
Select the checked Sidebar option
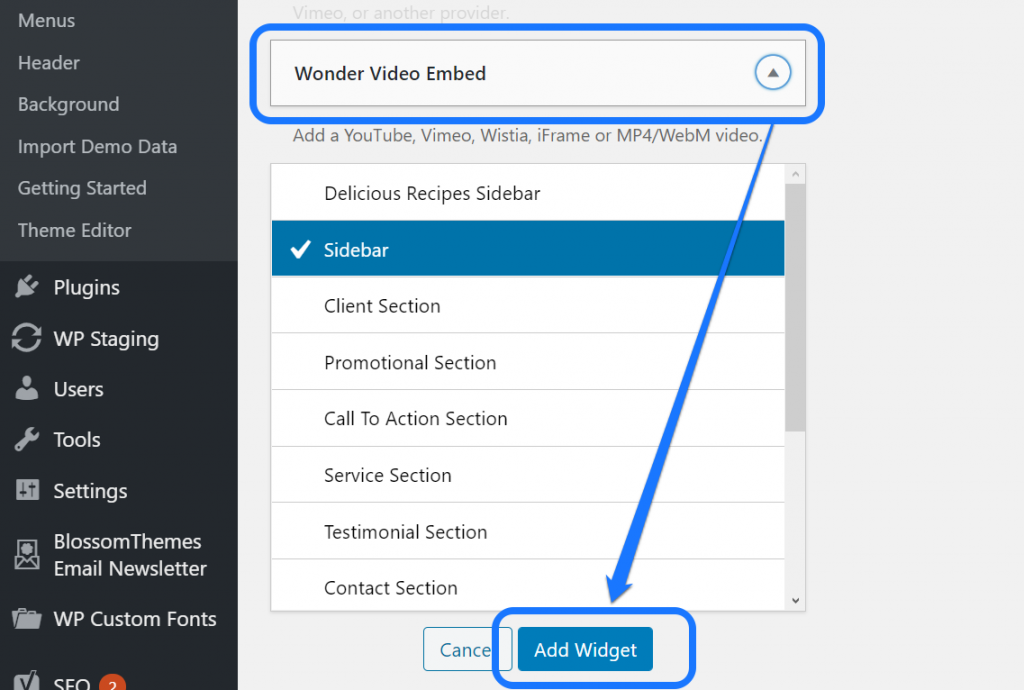pos(528,249)
